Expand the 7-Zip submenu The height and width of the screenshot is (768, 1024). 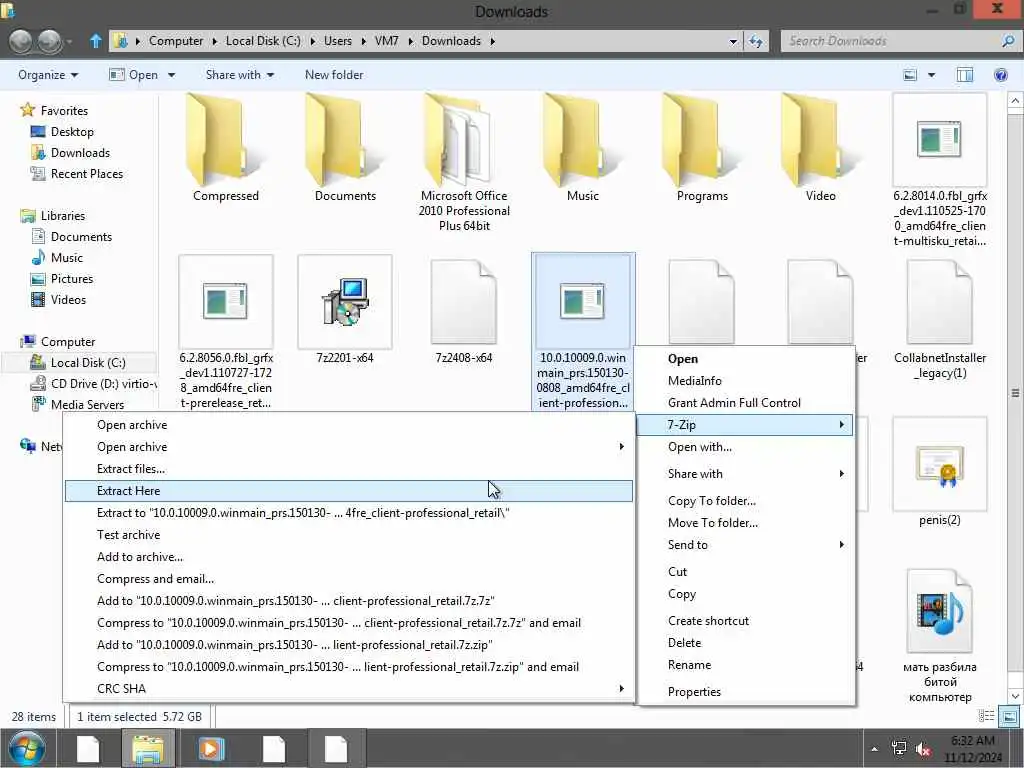(744, 424)
